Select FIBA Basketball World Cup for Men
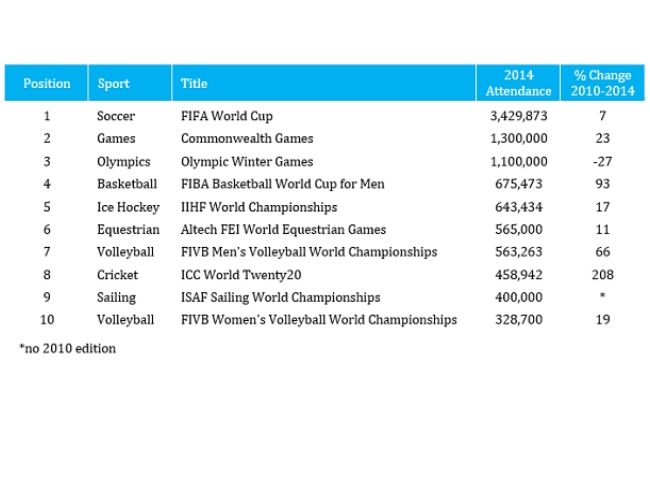Image resolution: width=650 pixels, height=500 pixels. [282, 184]
